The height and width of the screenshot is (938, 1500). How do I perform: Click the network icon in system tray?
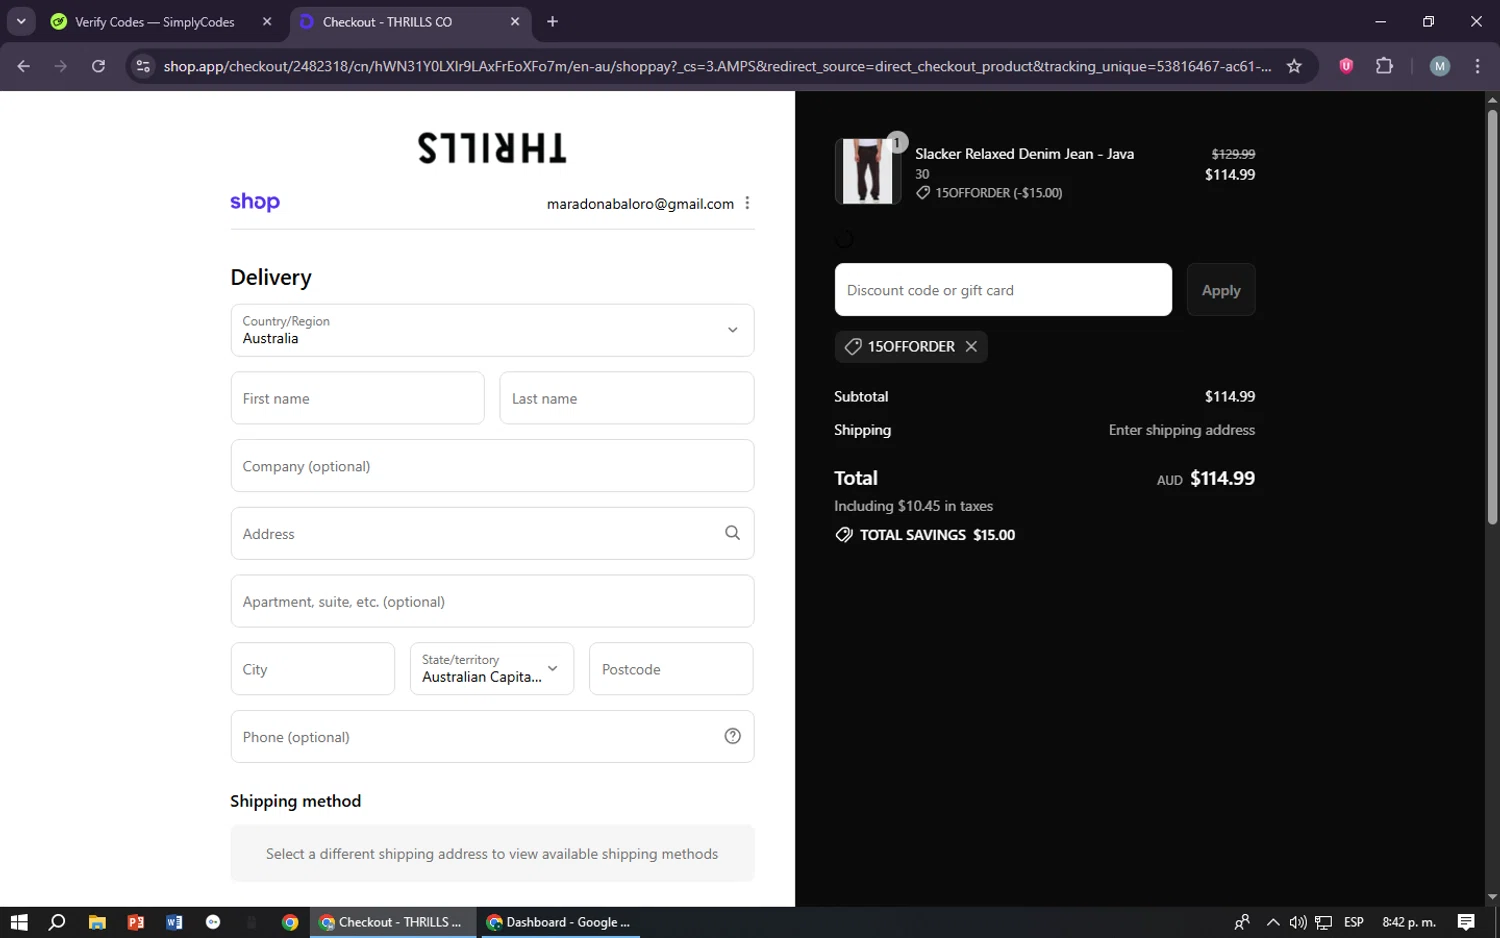point(1323,922)
